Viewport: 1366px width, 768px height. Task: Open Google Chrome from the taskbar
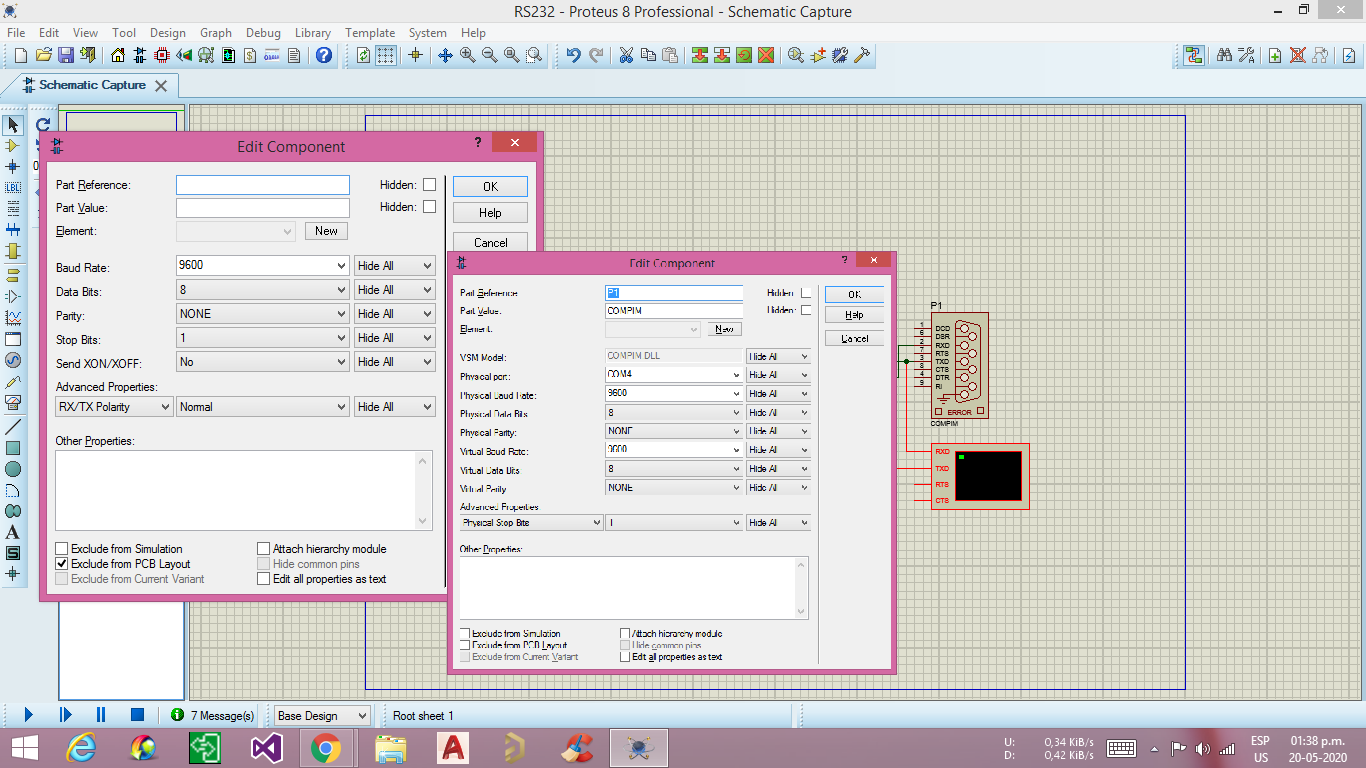[326, 748]
